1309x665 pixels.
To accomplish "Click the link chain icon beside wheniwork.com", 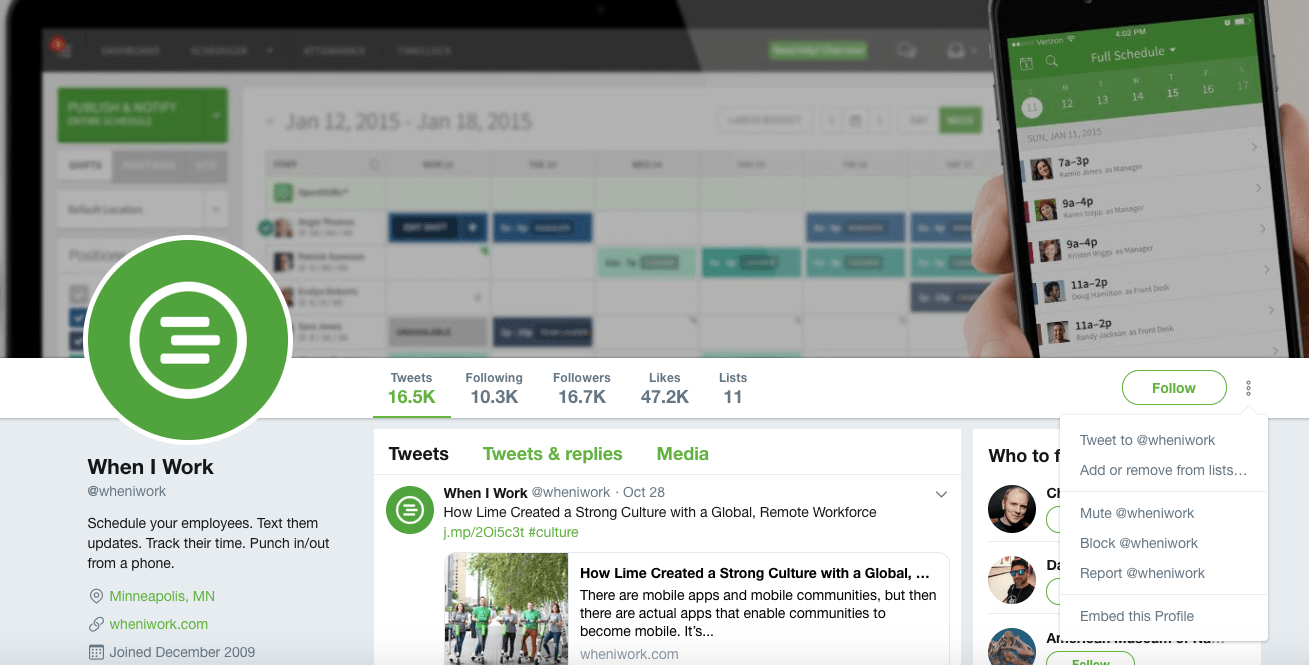I will tap(96, 624).
